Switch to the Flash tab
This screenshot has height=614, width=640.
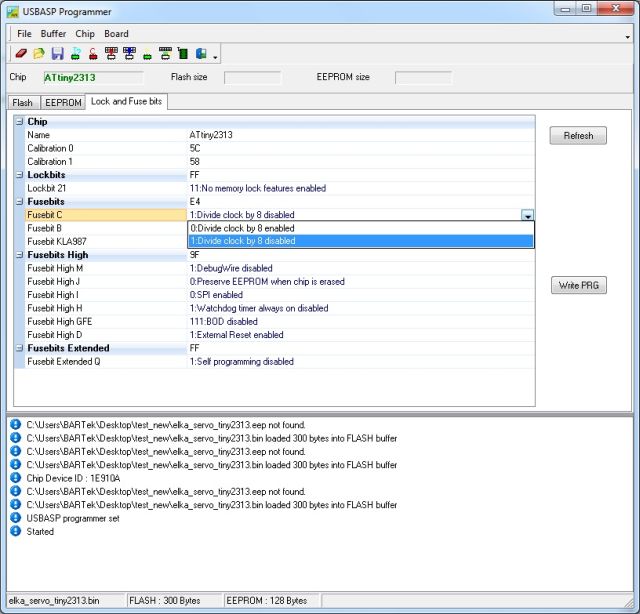pyautogui.click(x=22, y=102)
